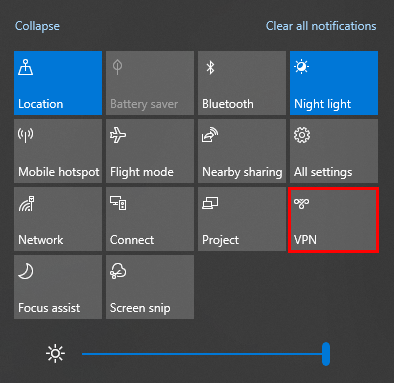Click the brightness slider handle

[x=326, y=354]
